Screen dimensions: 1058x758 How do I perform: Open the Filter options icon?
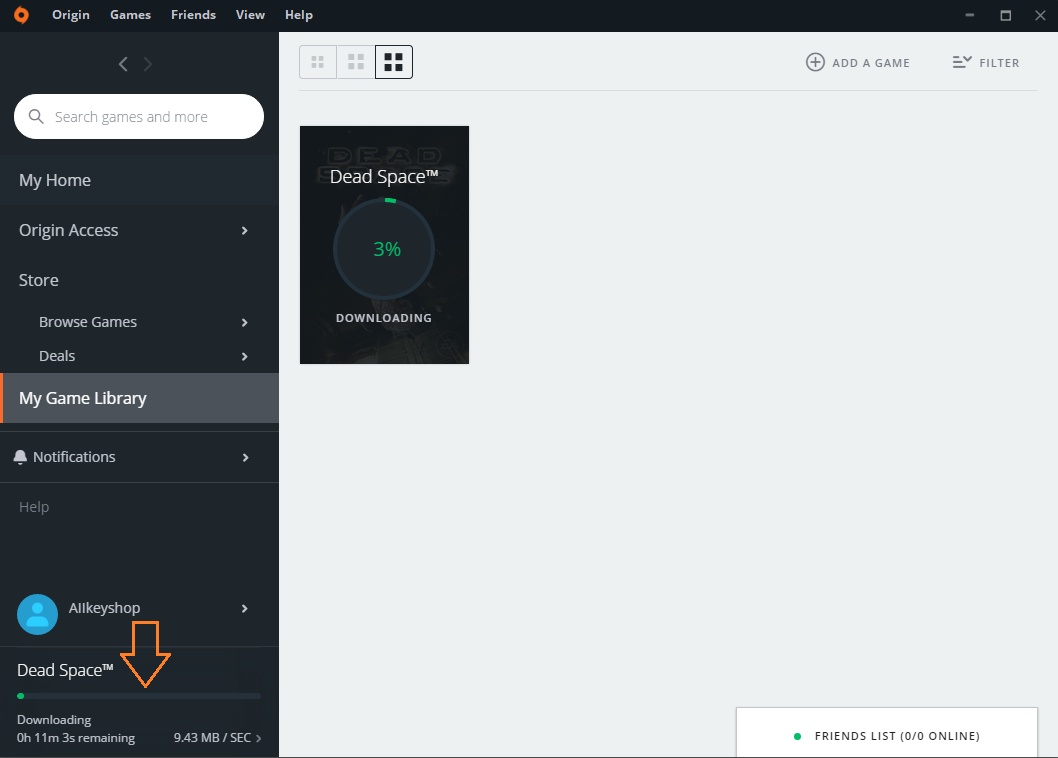click(x=962, y=62)
